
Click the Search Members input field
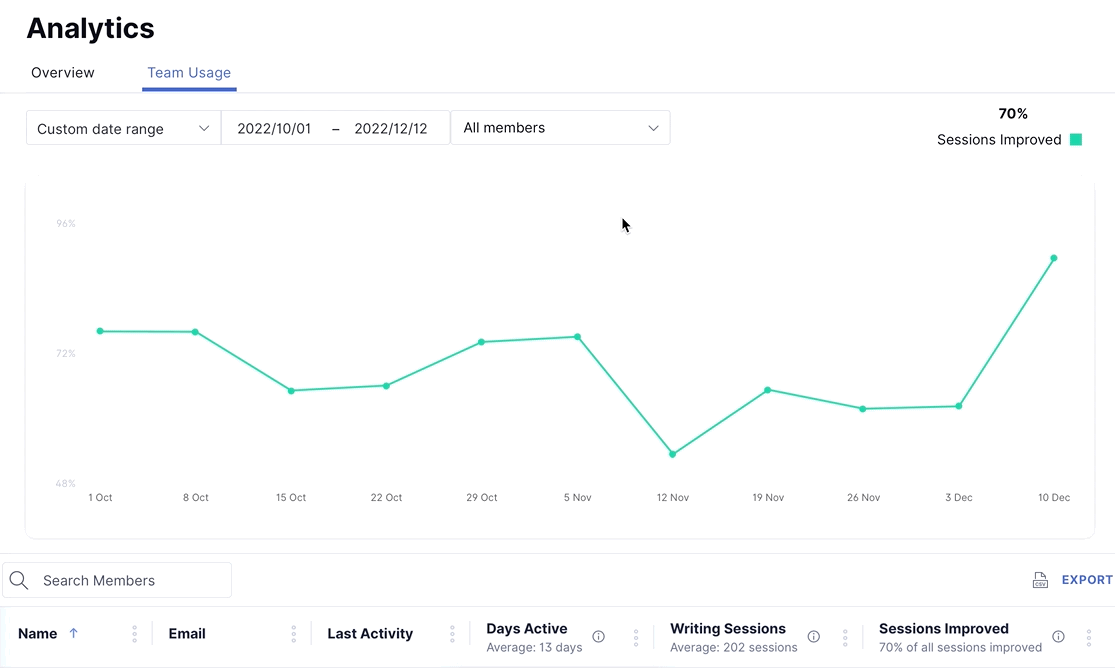pyautogui.click(x=130, y=580)
